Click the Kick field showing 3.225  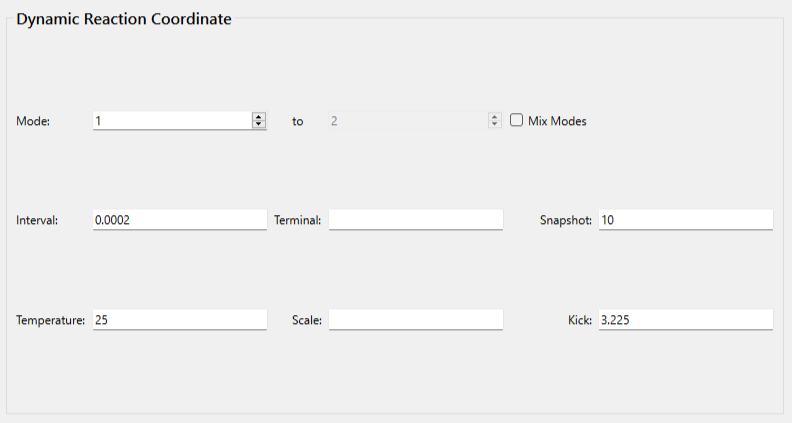click(x=685, y=320)
